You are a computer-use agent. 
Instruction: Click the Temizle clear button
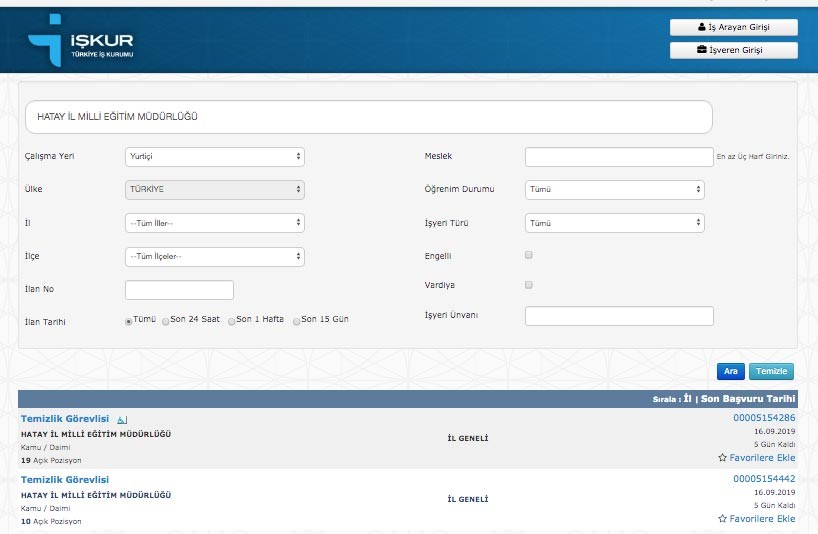pyautogui.click(x=771, y=372)
